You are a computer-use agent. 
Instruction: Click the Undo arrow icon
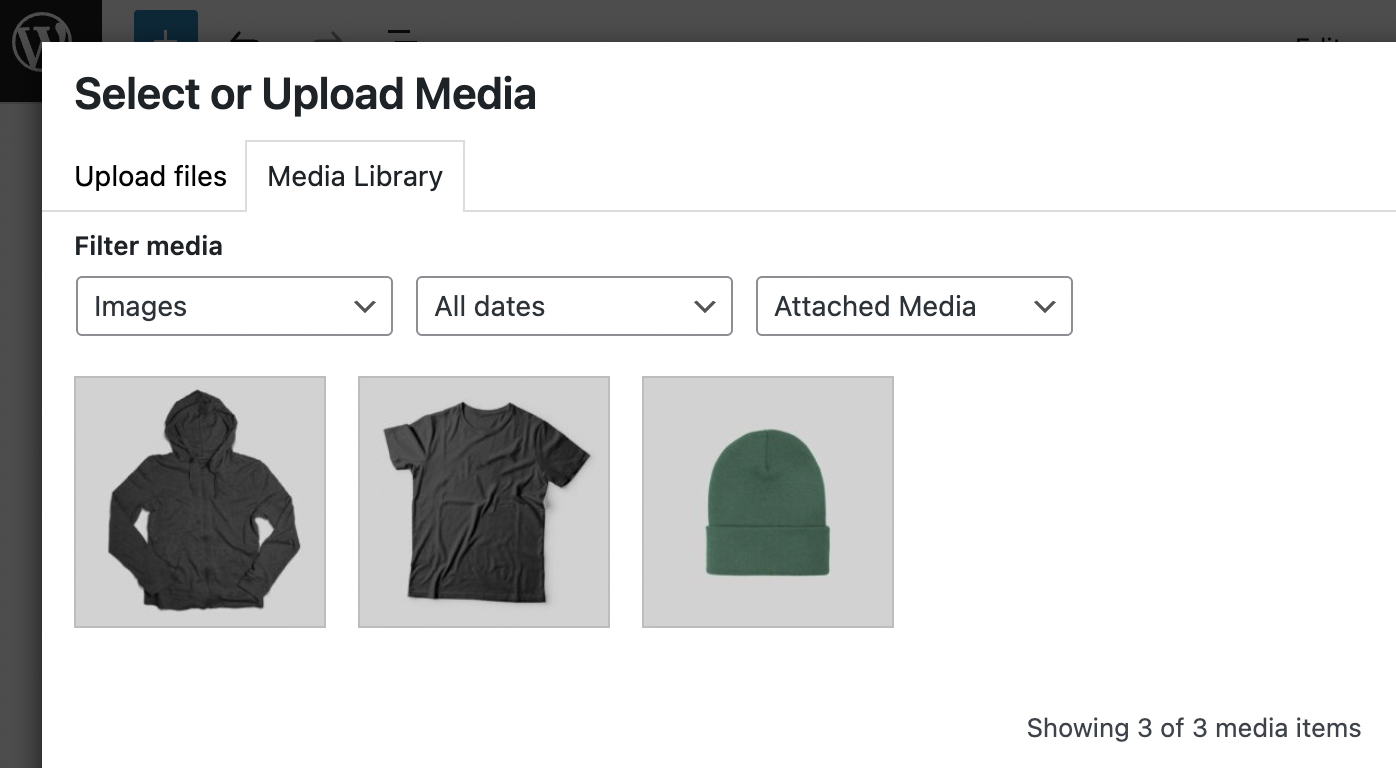(245, 36)
